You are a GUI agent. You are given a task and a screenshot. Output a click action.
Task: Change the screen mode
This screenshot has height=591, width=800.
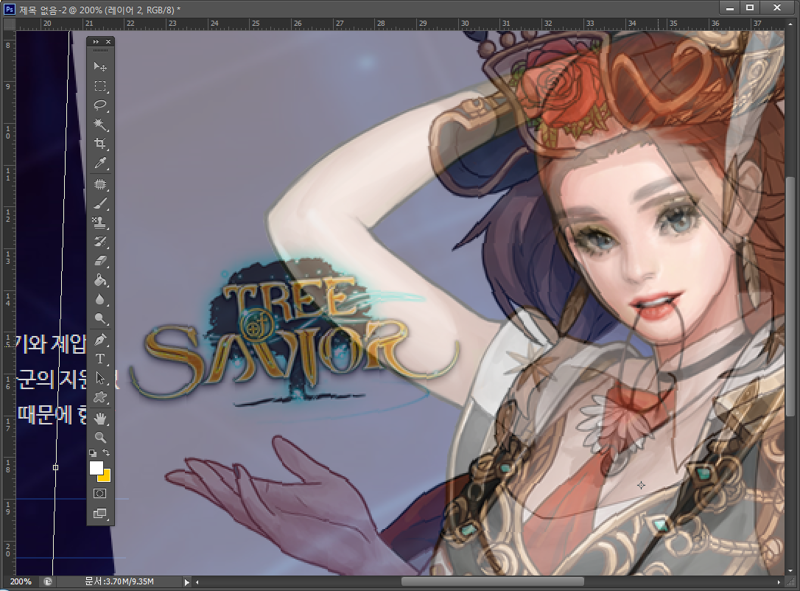(x=100, y=513)
